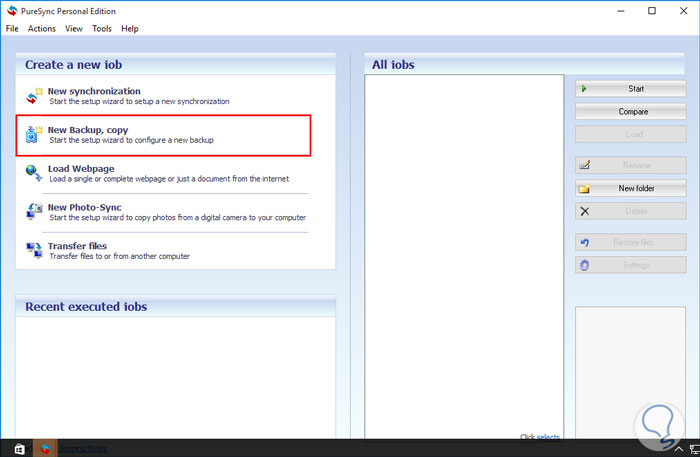Click the New Photo-Sync camera icon
Image resolution: width=700 pixels, height=457 pixels.
[34, 212]
